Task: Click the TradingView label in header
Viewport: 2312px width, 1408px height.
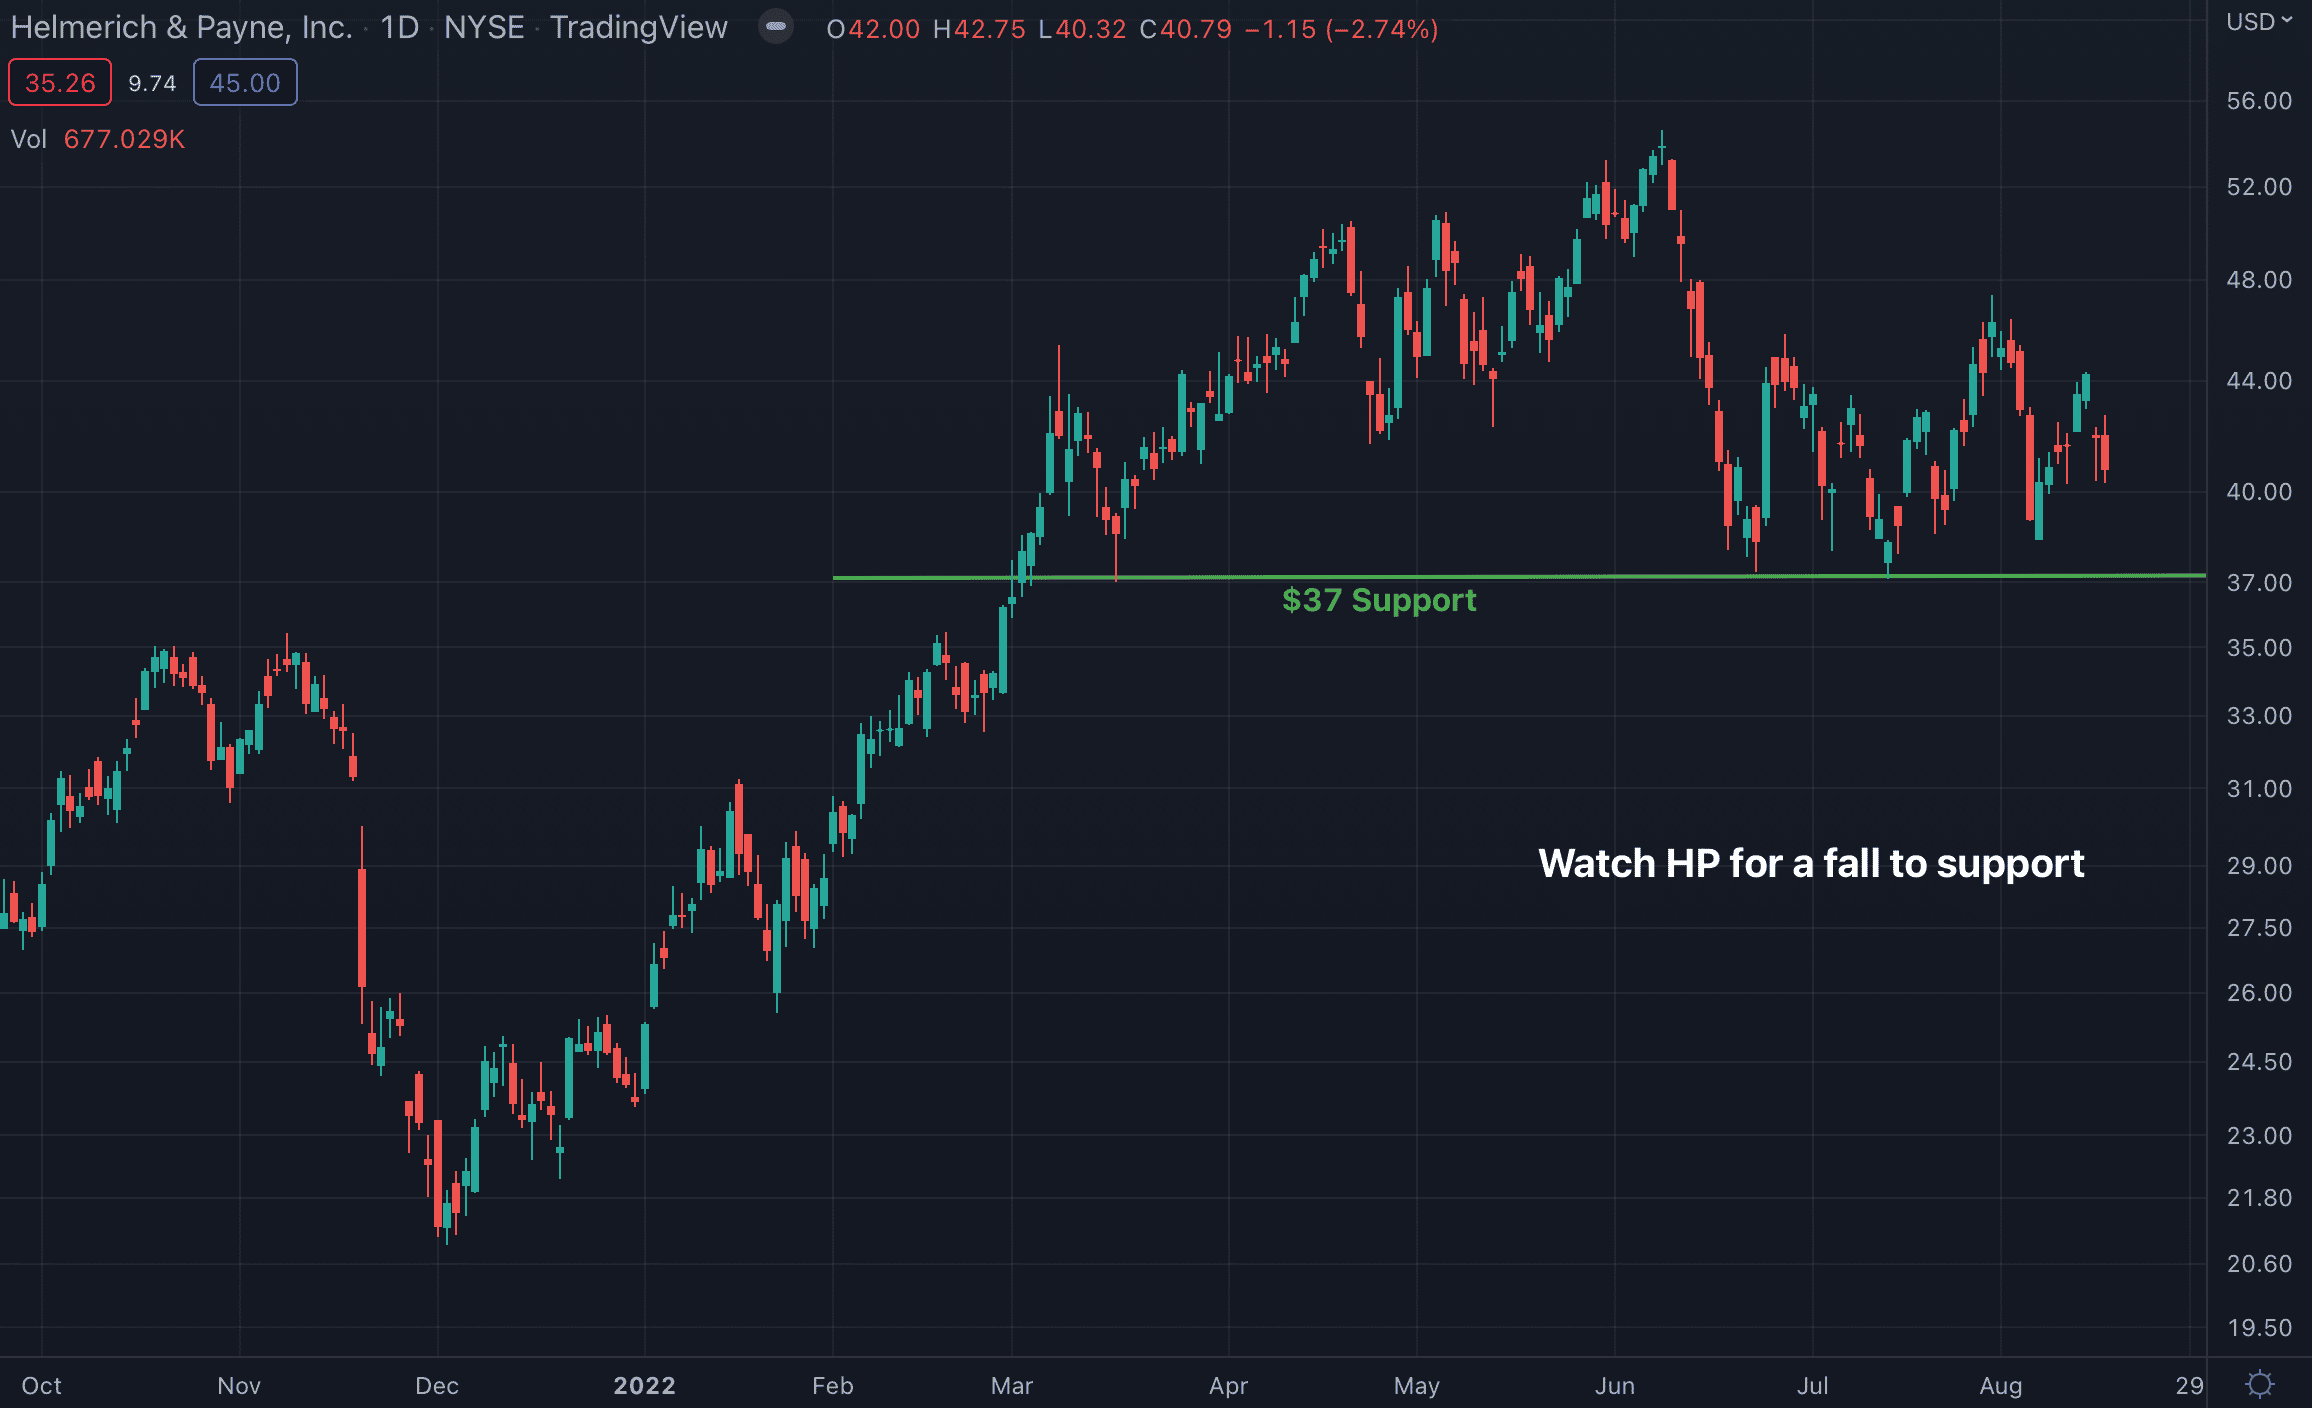Action: point(638,28)
